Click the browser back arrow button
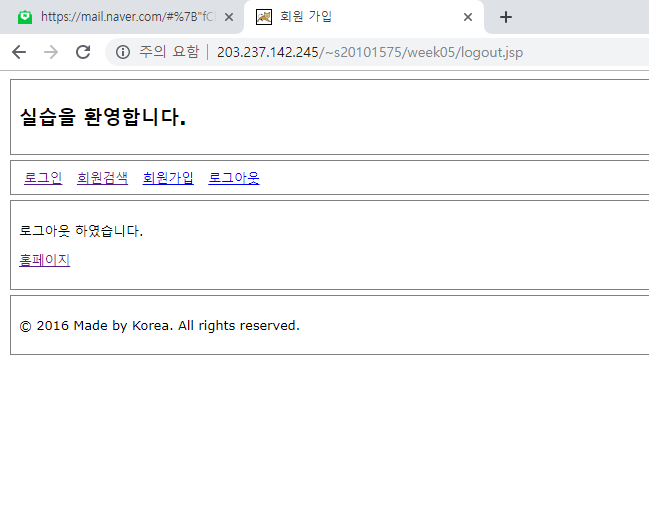649x508 pixels. point(19,52)
